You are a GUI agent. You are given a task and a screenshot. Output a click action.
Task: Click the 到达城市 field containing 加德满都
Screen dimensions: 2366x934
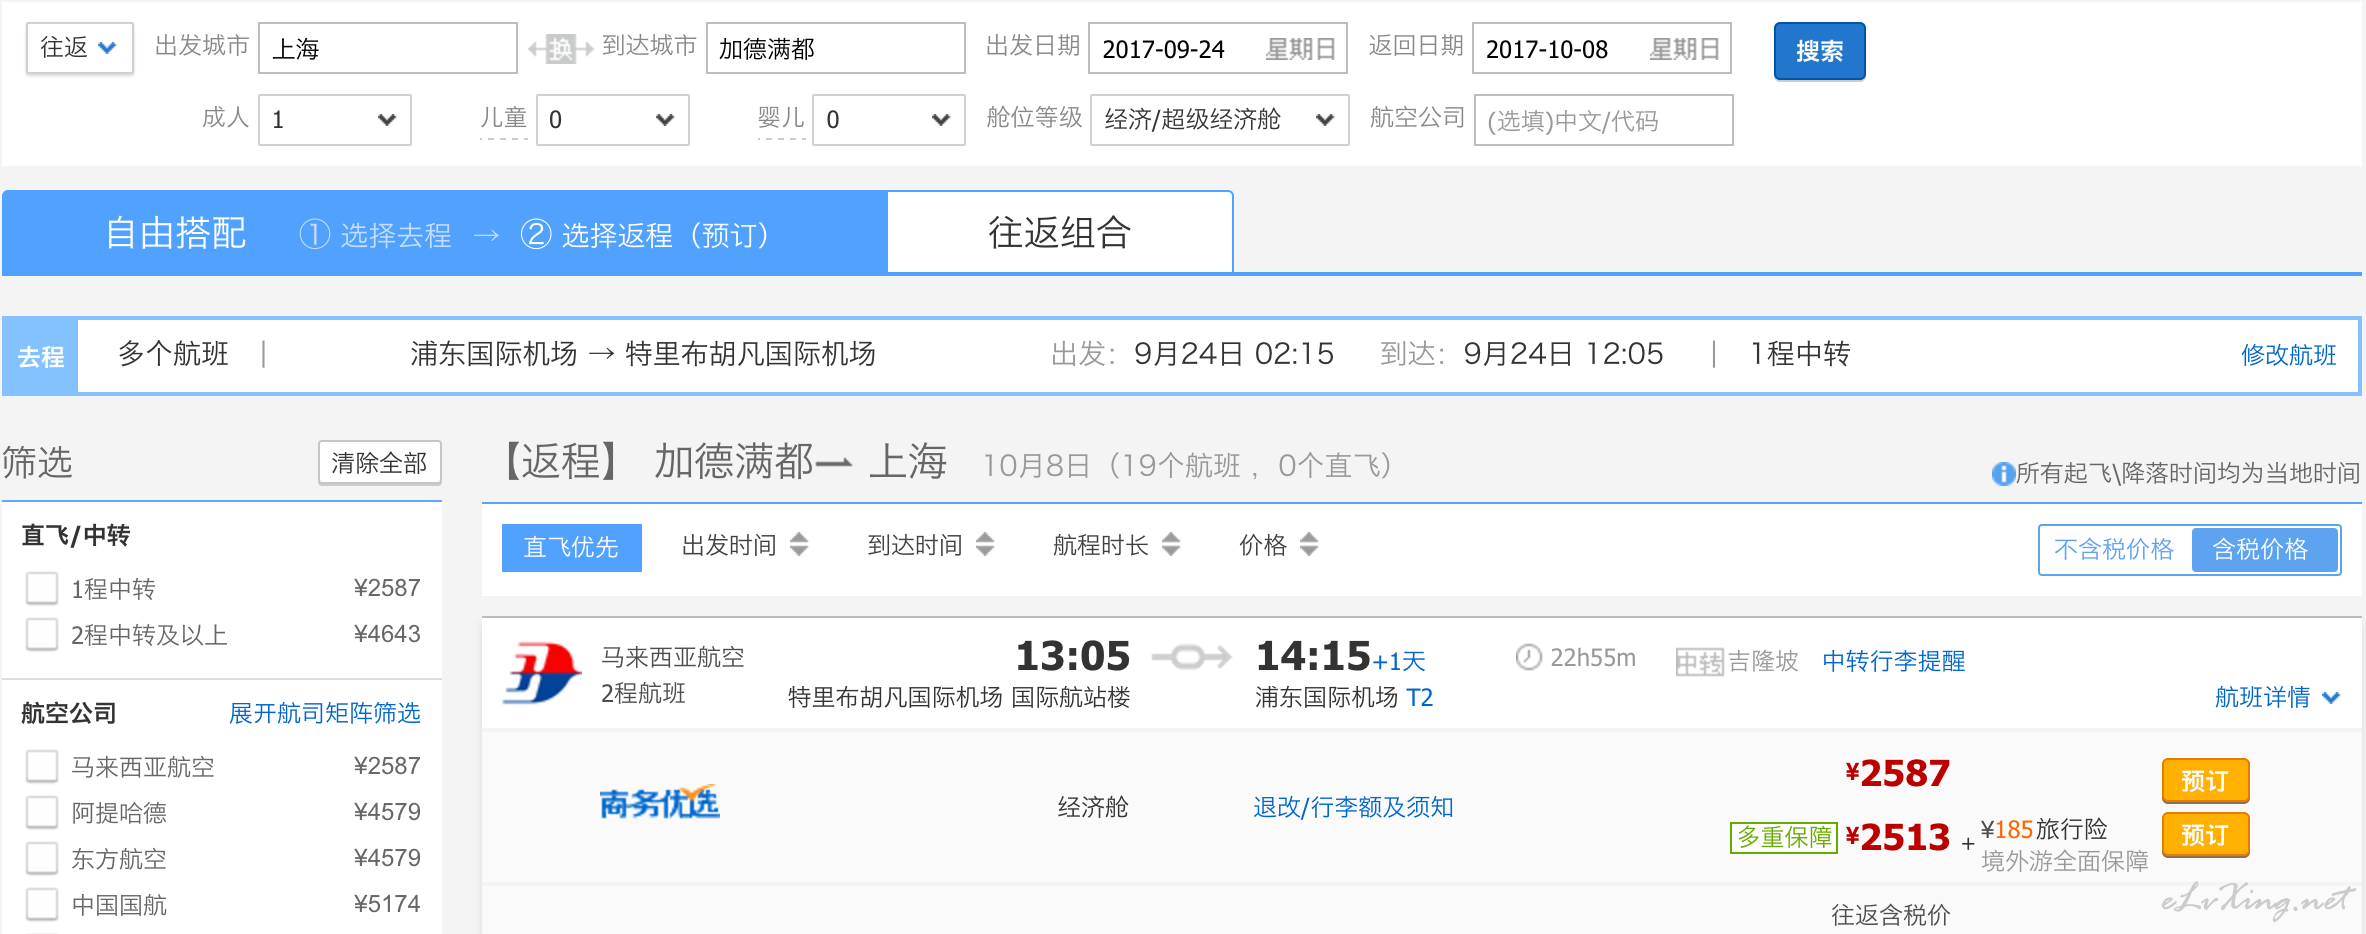coord(836,48)
